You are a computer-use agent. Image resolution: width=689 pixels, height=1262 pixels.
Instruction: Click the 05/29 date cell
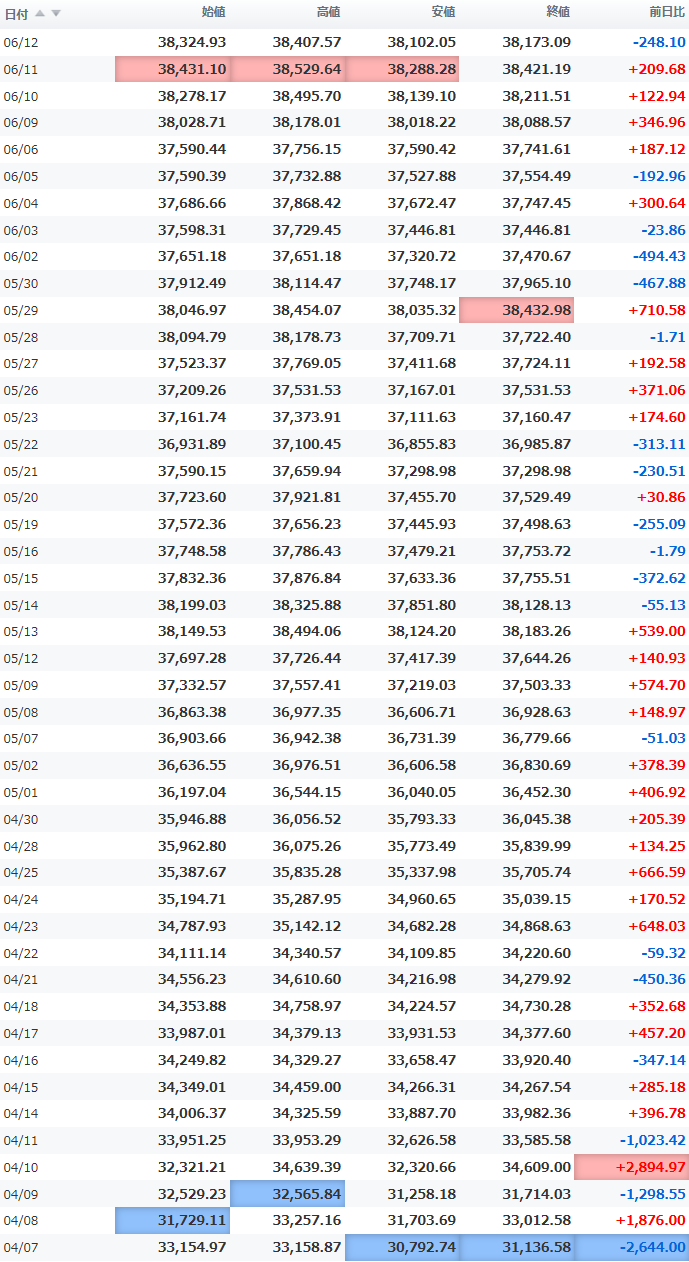coord(20,310)
